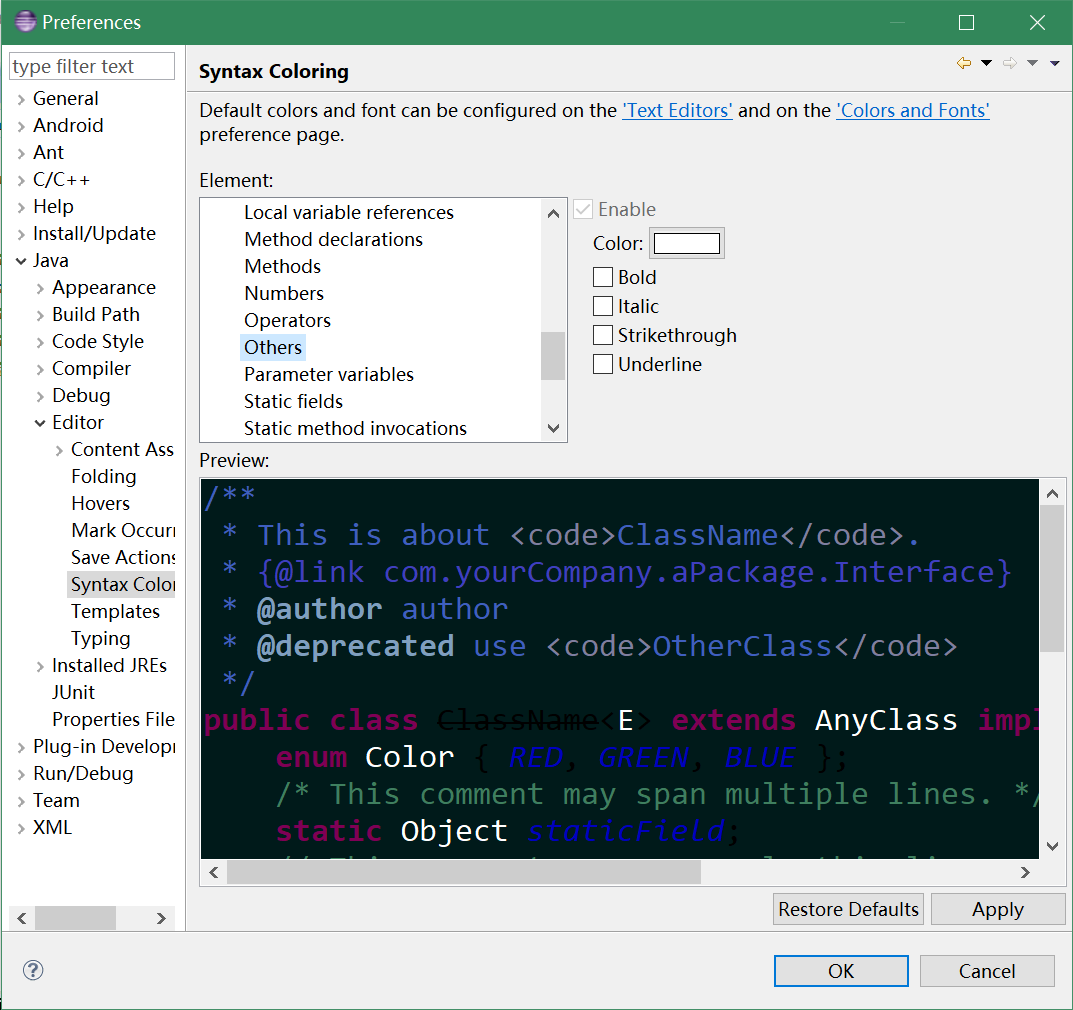Image resolution: width=1073 pixels, height=1010 pixels.
Task: Open the help question mark icon
Action: (x=33, y=970)
